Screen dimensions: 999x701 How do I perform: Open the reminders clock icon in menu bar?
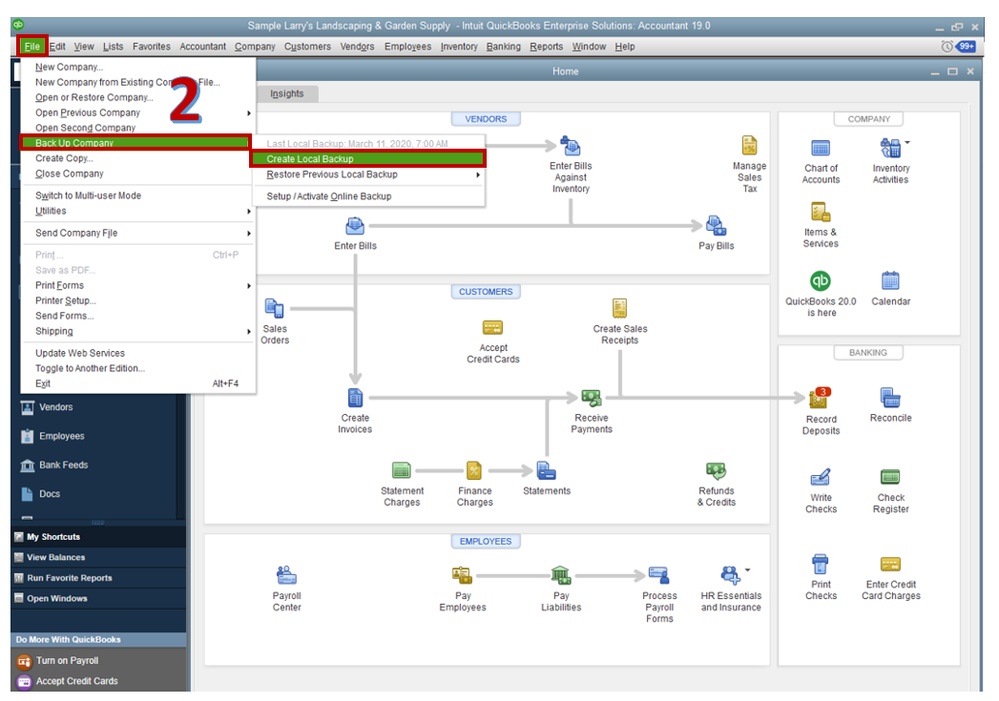(947, 47)
